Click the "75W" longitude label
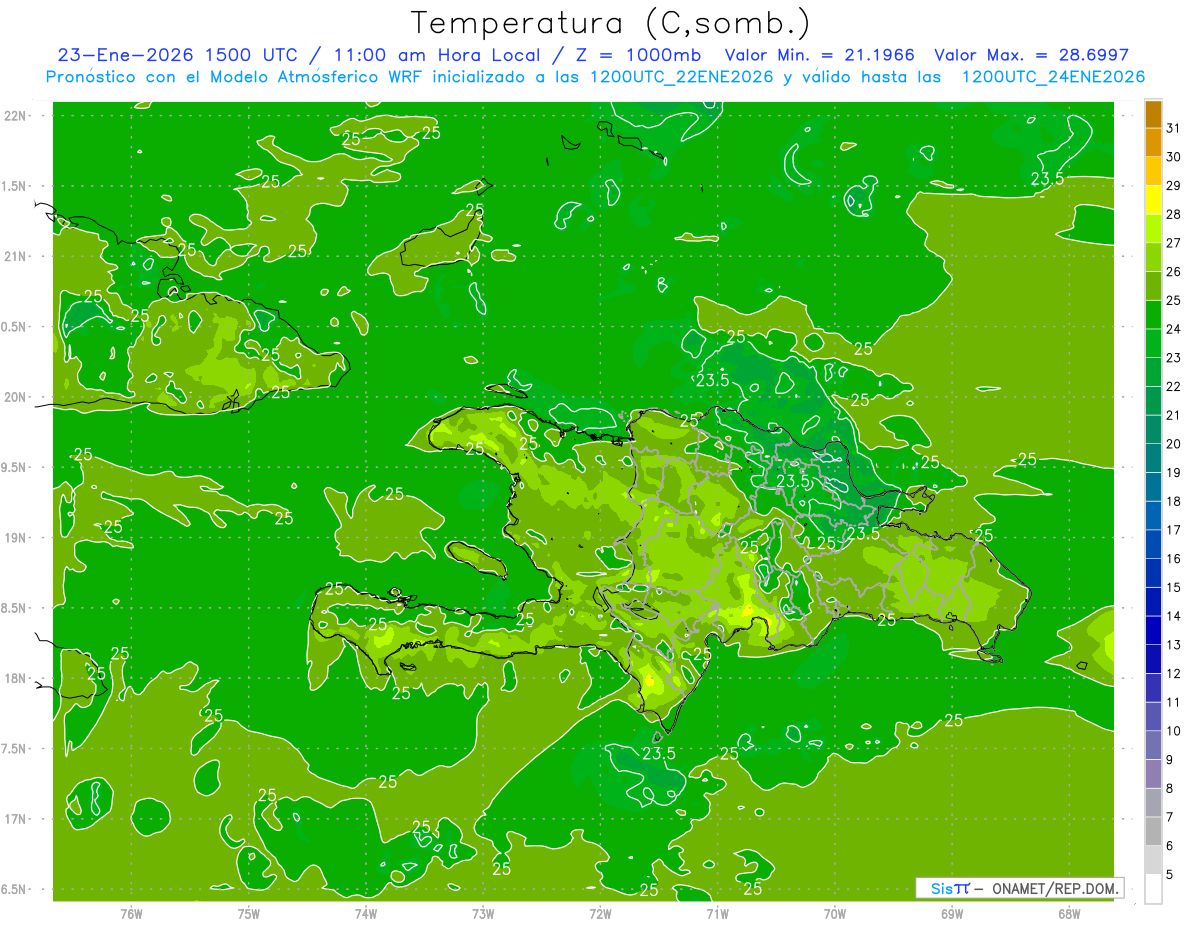Screen dimensions: 1200x927 coord(248,913)
